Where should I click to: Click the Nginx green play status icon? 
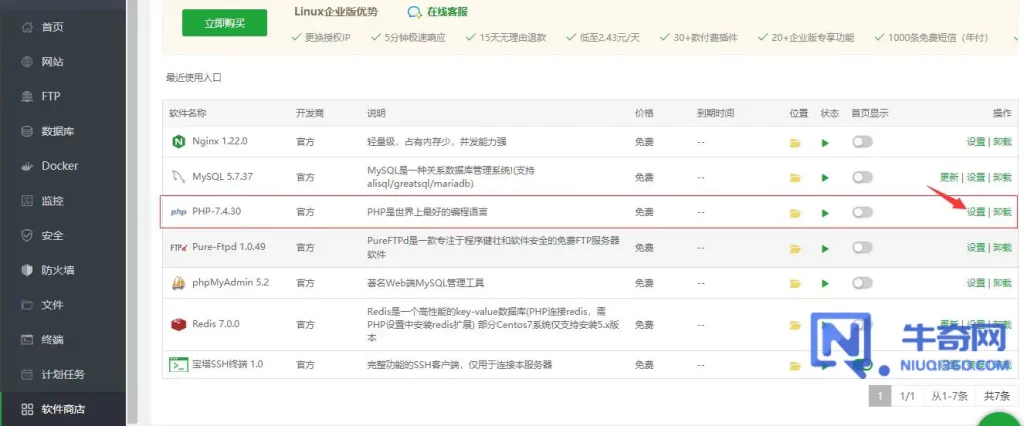coord(825,142)
